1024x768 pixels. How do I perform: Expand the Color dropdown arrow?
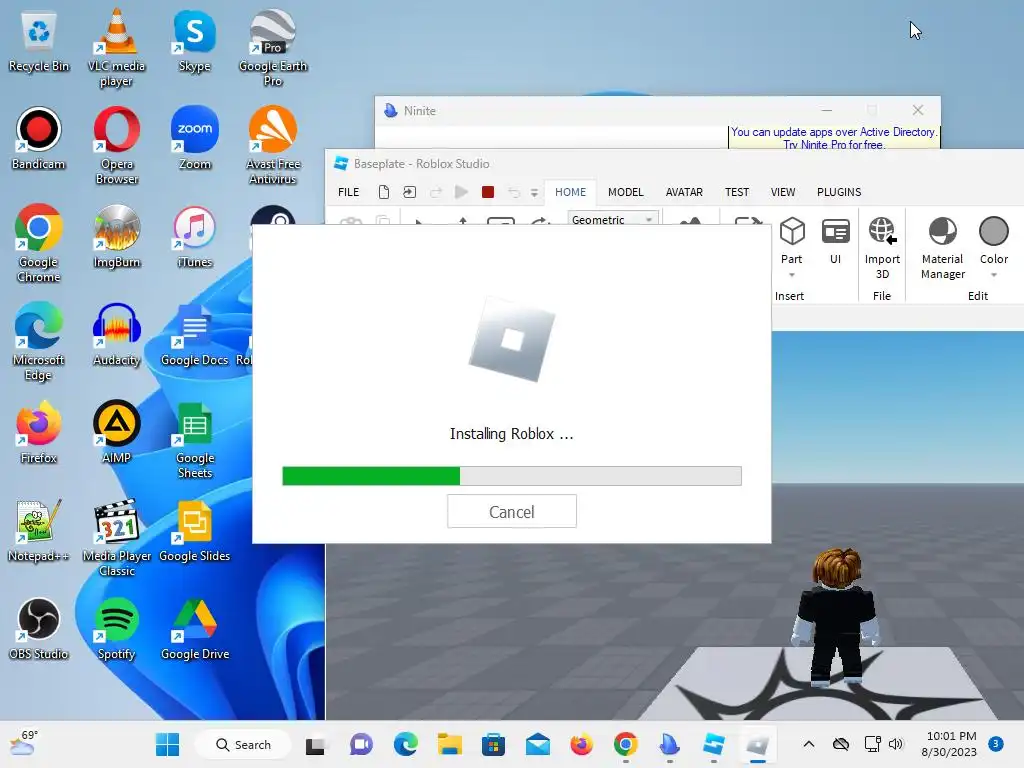(x=993, y=275)
